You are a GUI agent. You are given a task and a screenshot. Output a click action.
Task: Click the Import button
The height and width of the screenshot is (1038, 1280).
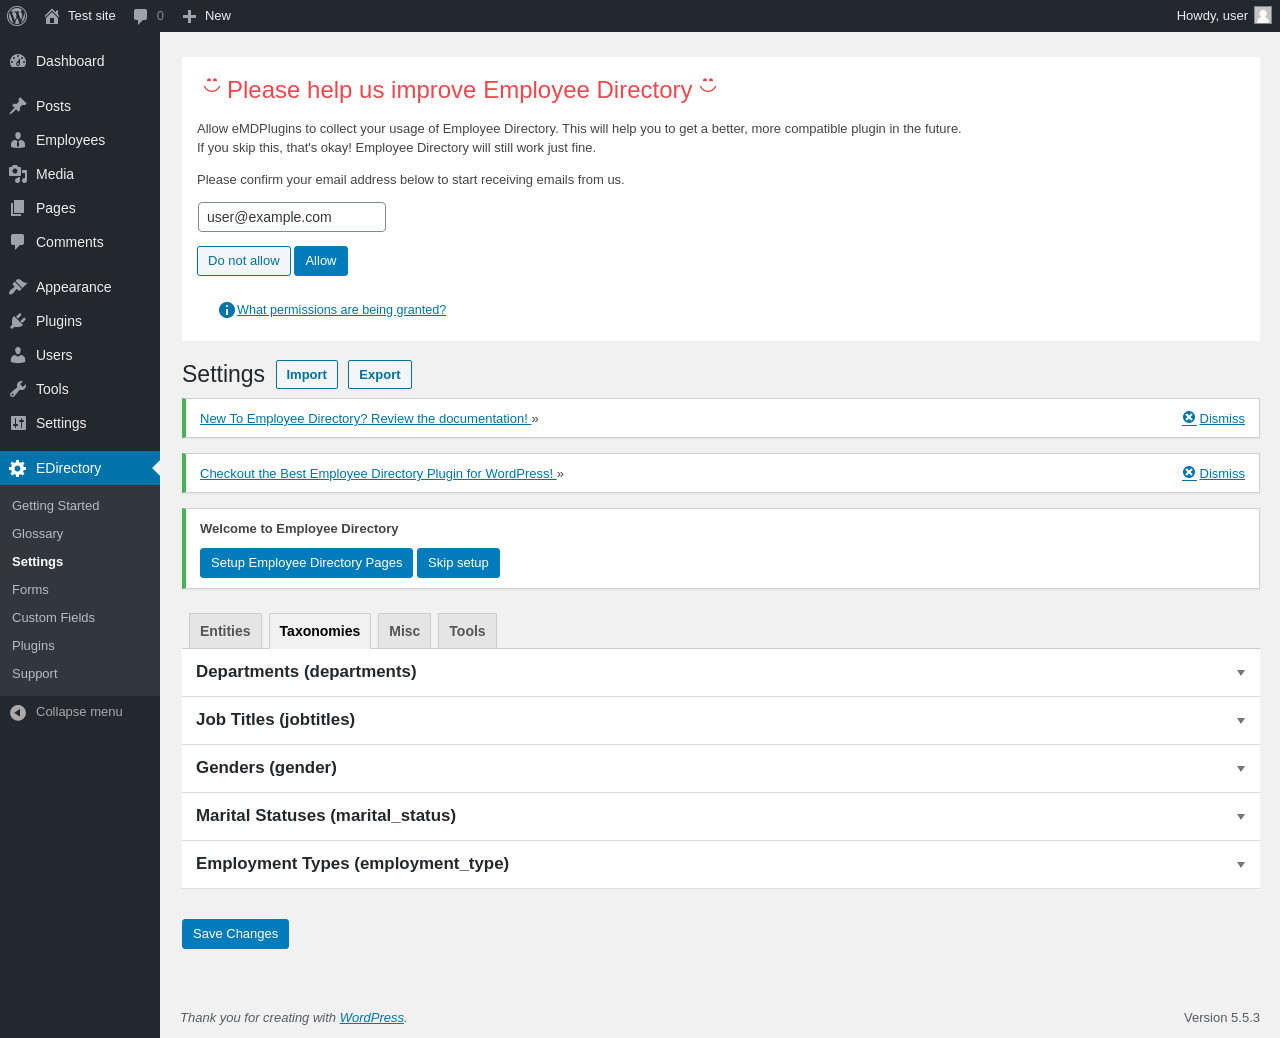pos(307,374)
